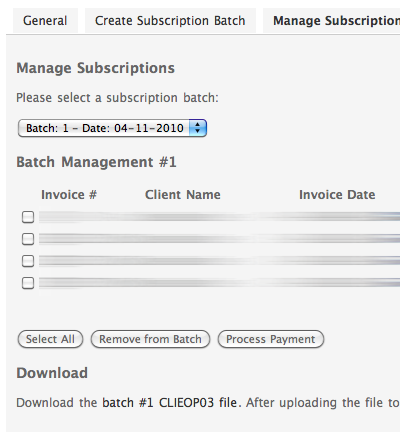The image size is (400, 438).
Task: Check the second invoice row checkbox
Action: (x=28, y=239)
